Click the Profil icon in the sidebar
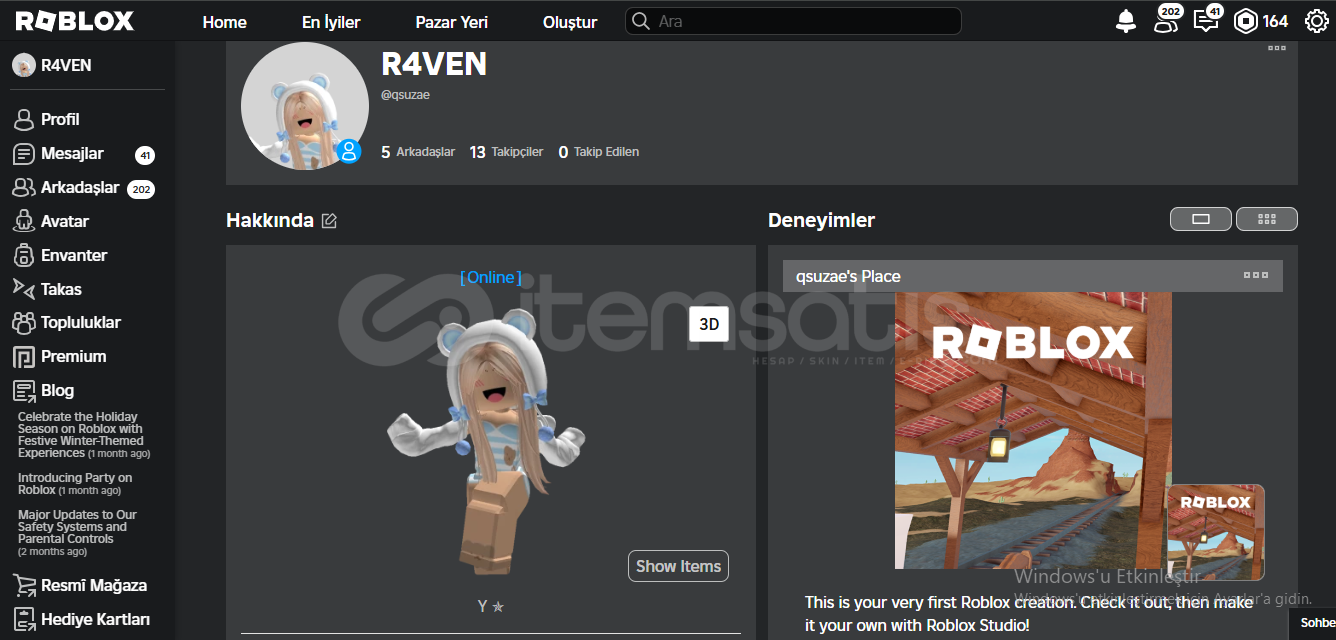 pos(24,120)
